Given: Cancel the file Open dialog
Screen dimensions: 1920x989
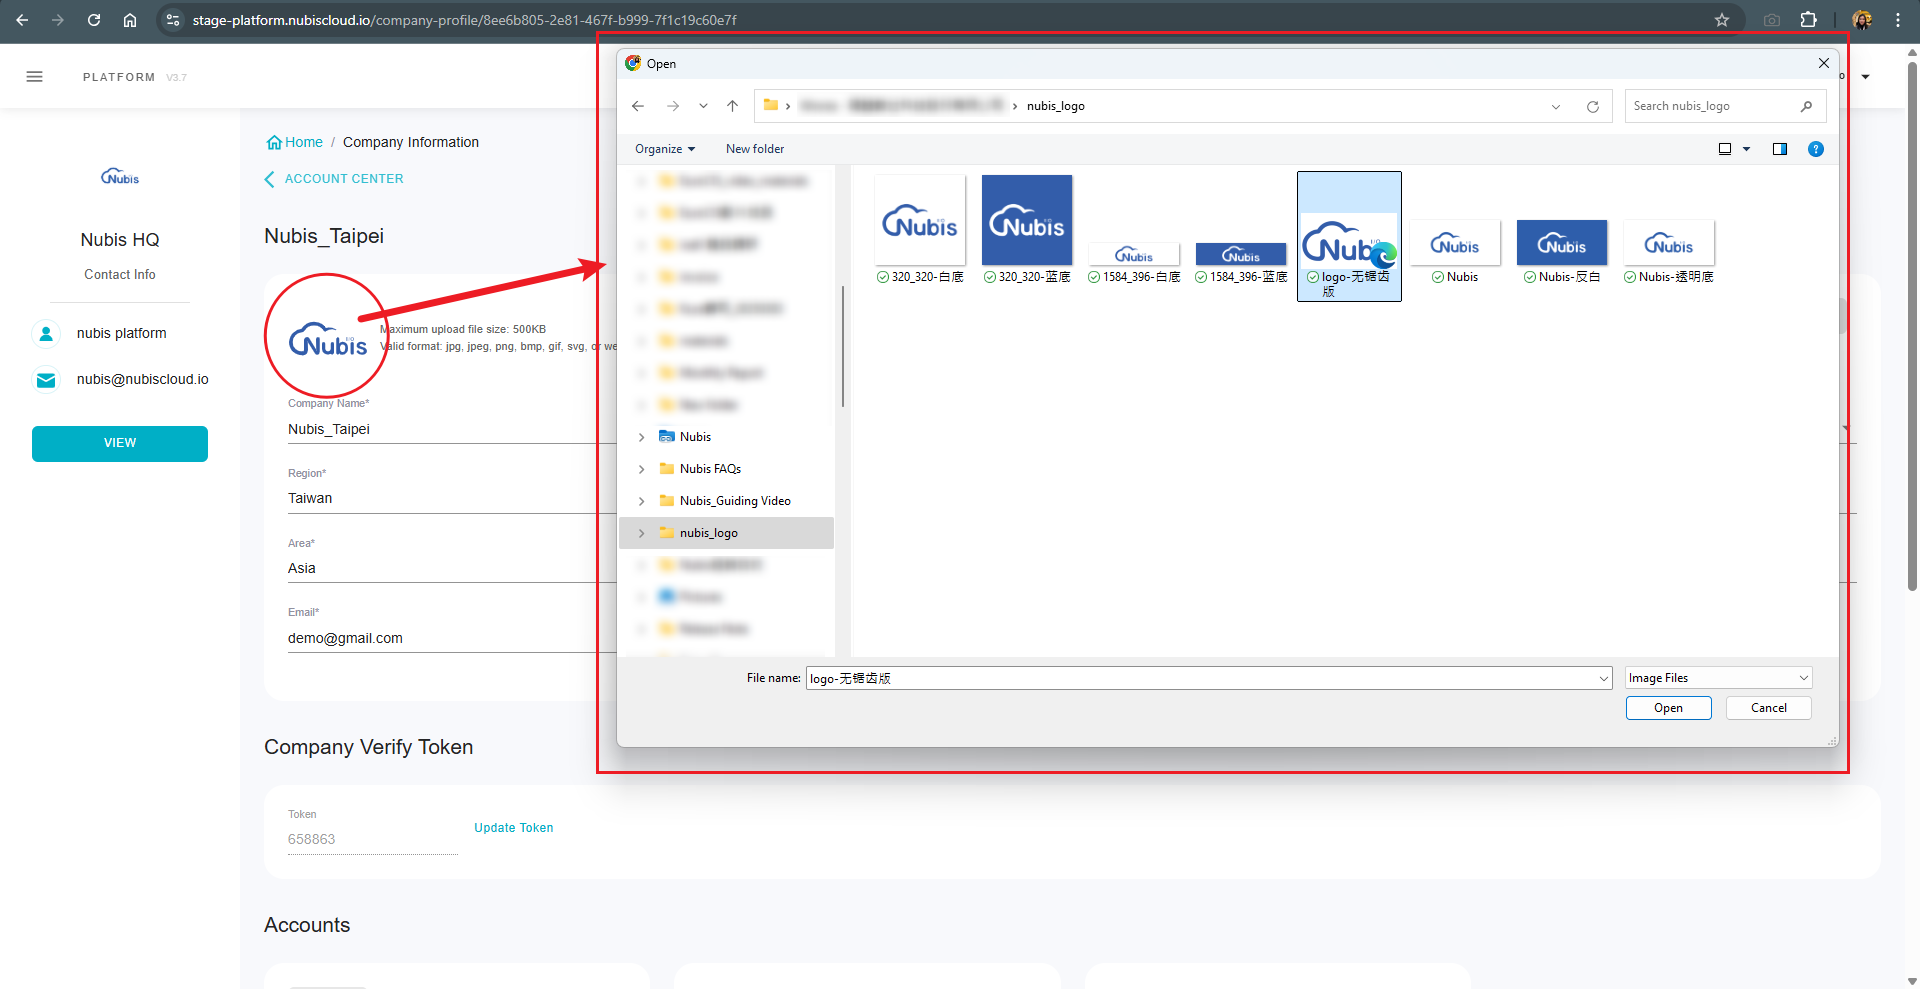Looking at the screenshot, I should point(1768,708).
